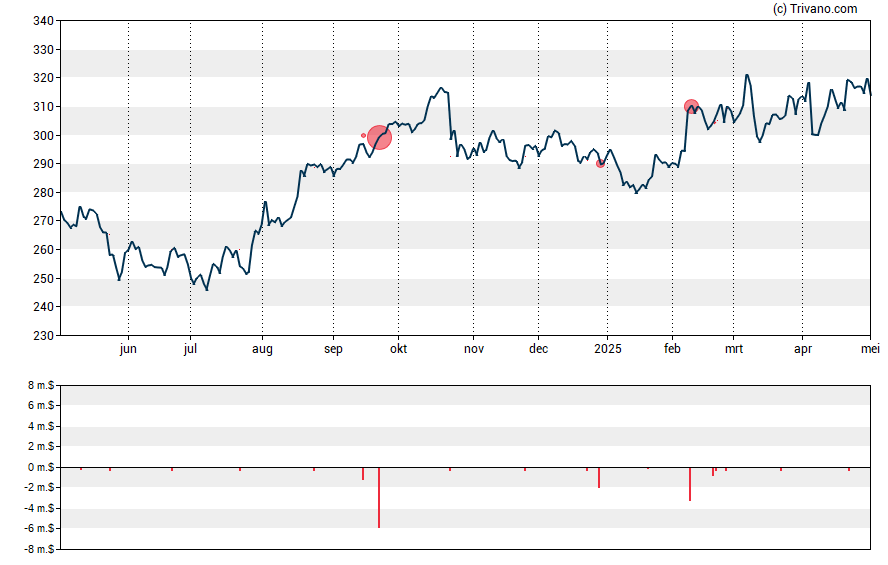
Task: Click the red bar reaching -2 m.$ before 2025
Action: pyautogui.click(x=599, y=478)
